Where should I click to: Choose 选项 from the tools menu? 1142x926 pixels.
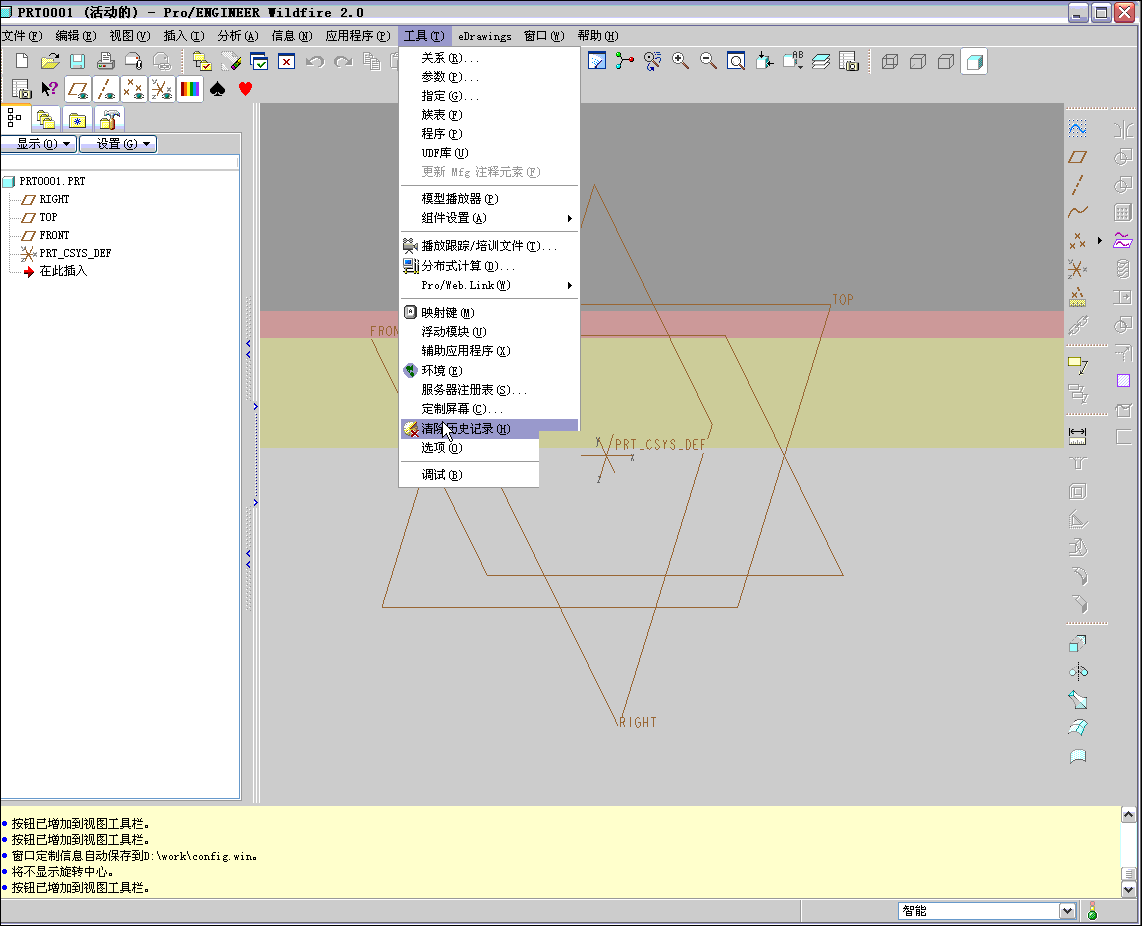click(x=470, y=447)
